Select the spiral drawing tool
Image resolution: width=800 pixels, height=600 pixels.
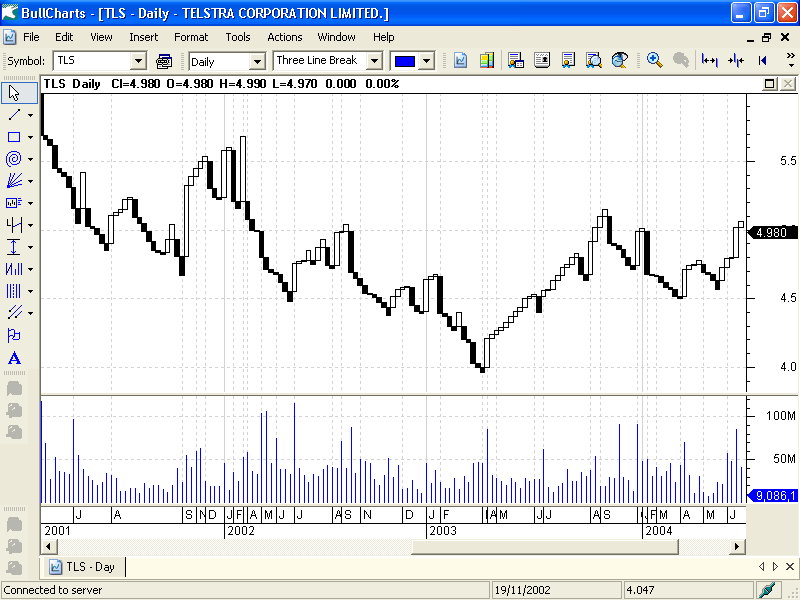tap(14, 159)
